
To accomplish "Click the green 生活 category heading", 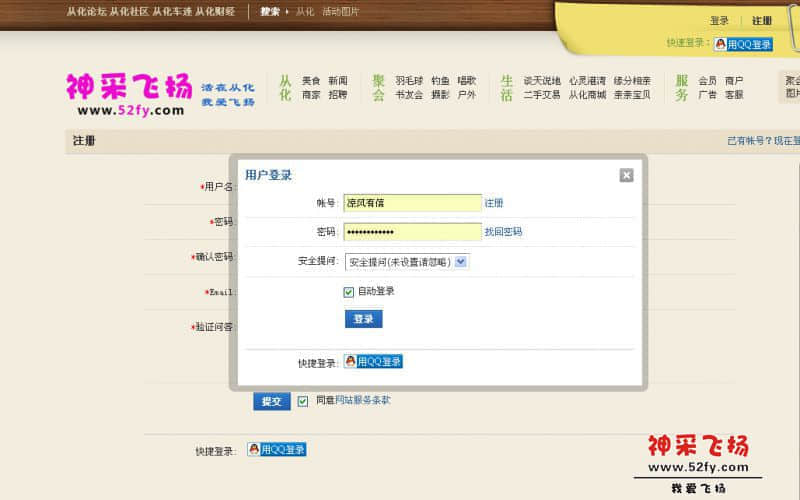I will [506, 88].
